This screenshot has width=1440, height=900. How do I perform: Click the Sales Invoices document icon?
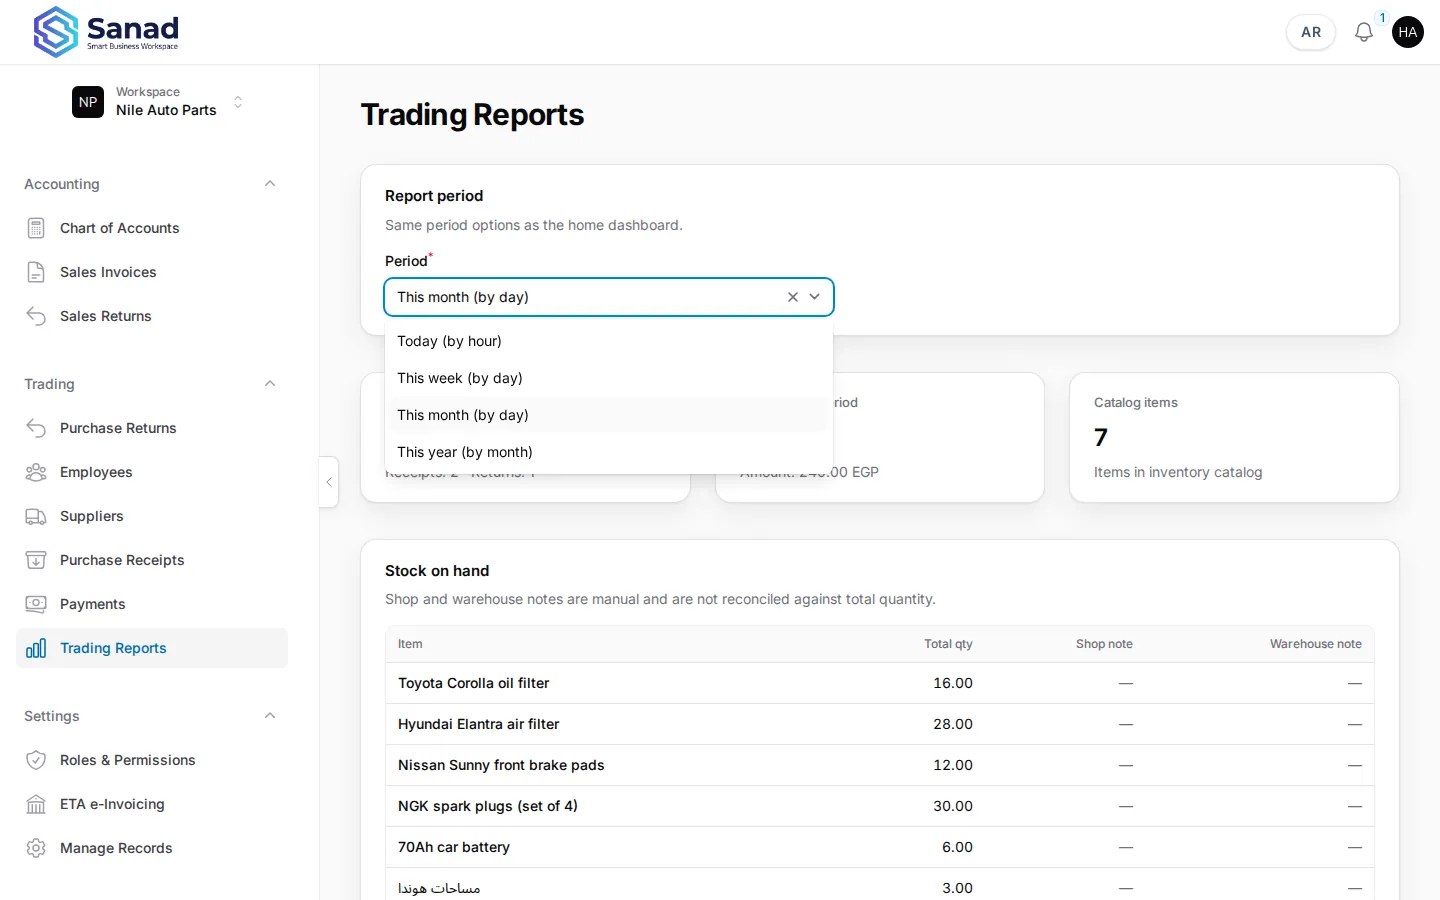coord(36,272)
